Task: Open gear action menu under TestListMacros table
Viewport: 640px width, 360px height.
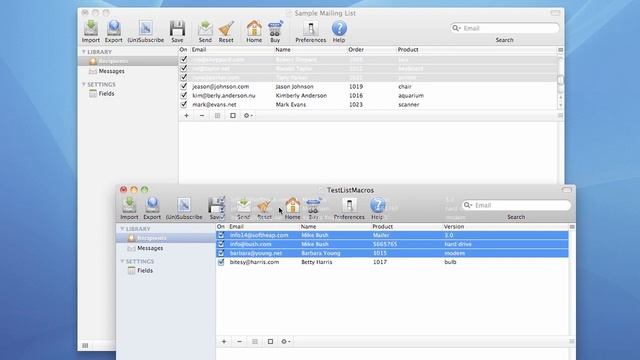Action: coord(286,341)
